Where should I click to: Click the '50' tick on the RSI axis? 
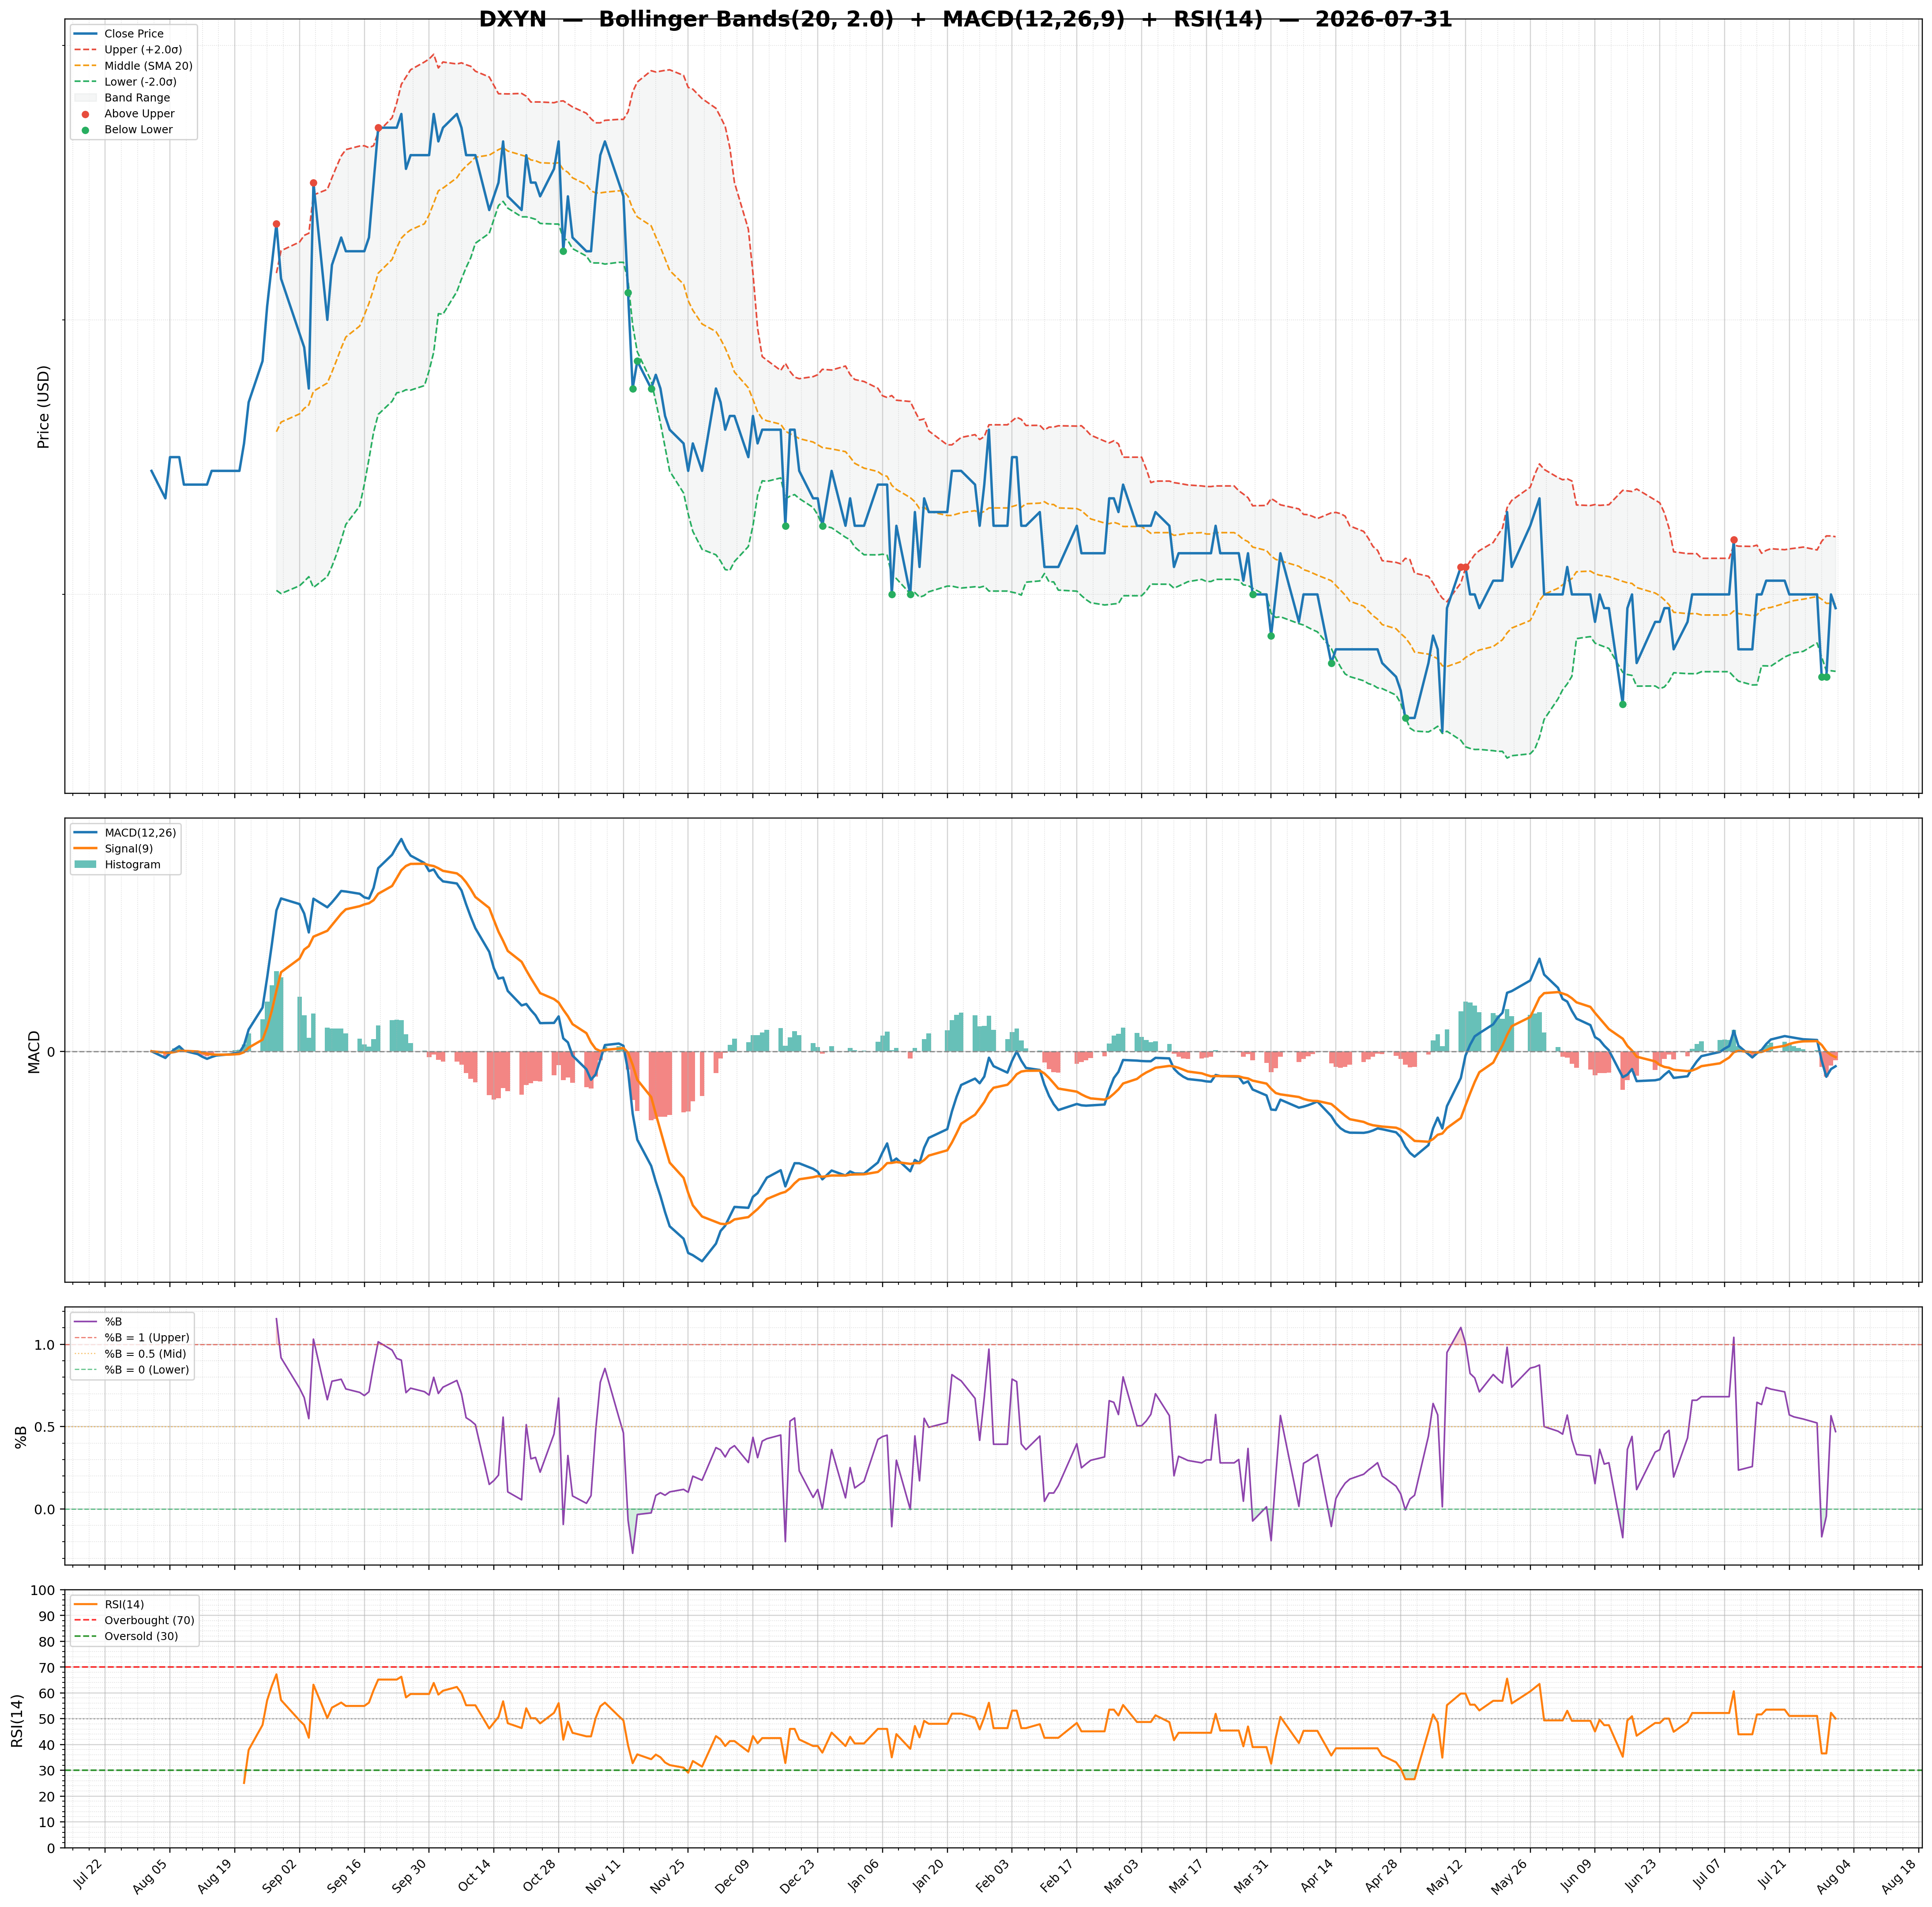click(47, 1720)
